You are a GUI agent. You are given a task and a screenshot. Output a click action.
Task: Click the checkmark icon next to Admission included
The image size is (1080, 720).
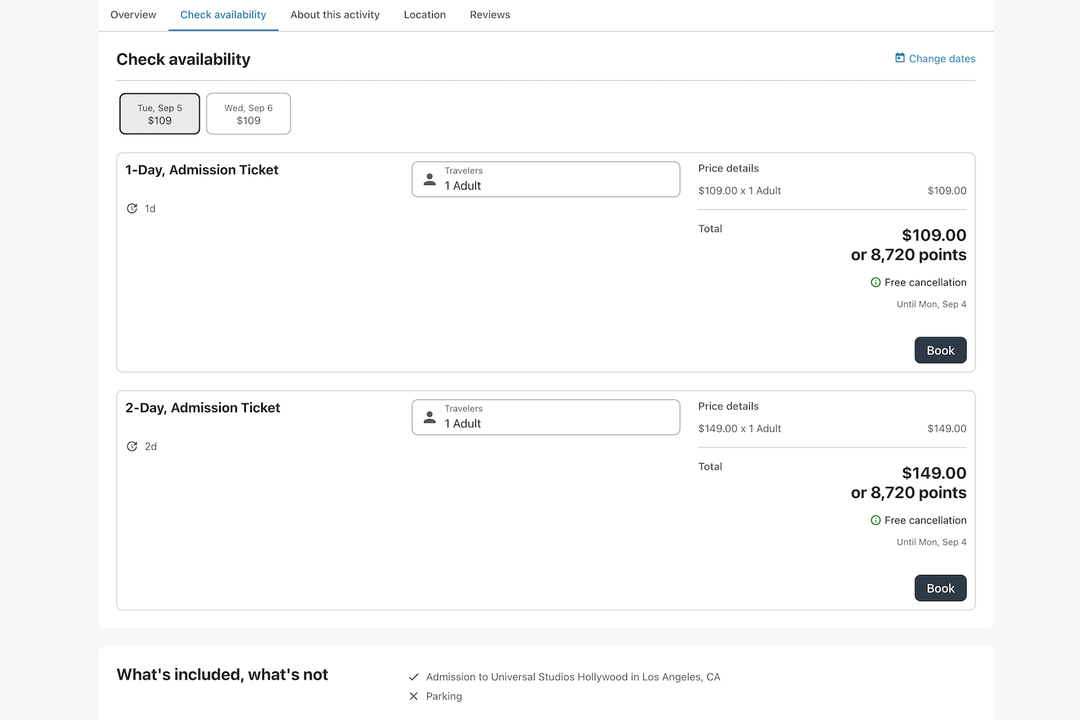tap(414, 677)
